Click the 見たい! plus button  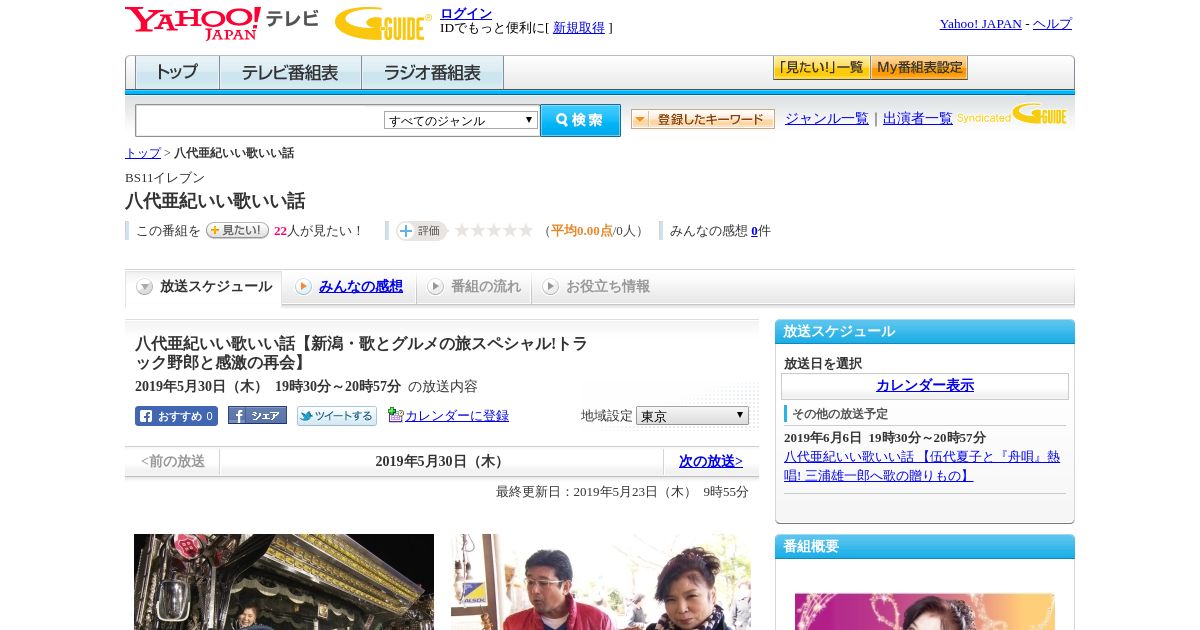[237, 230]
